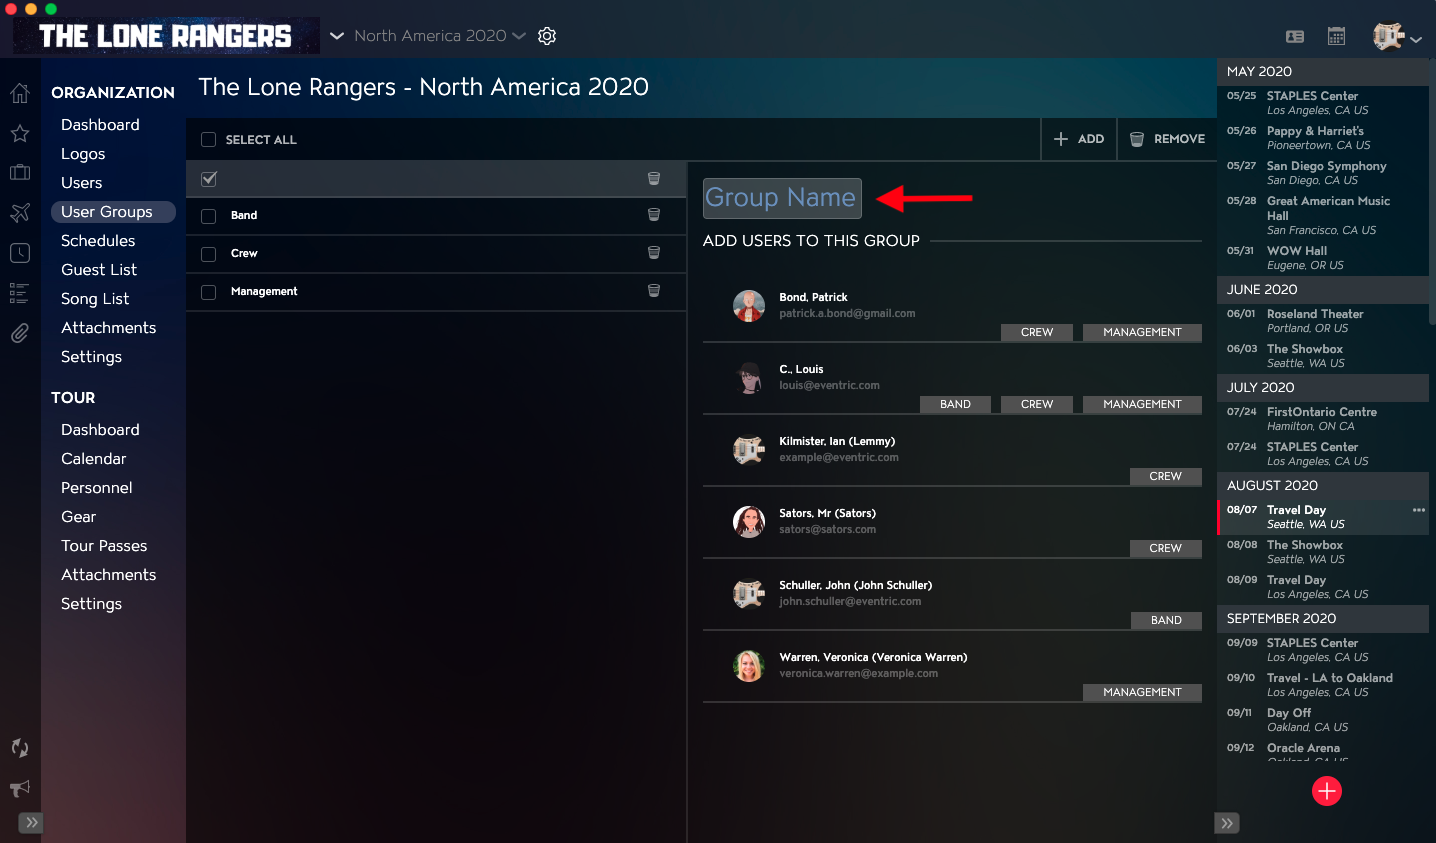Image resolution: width=1436 pixels, height=843 pixels.
Task: Click the favorites star icon
Action: 20,133
